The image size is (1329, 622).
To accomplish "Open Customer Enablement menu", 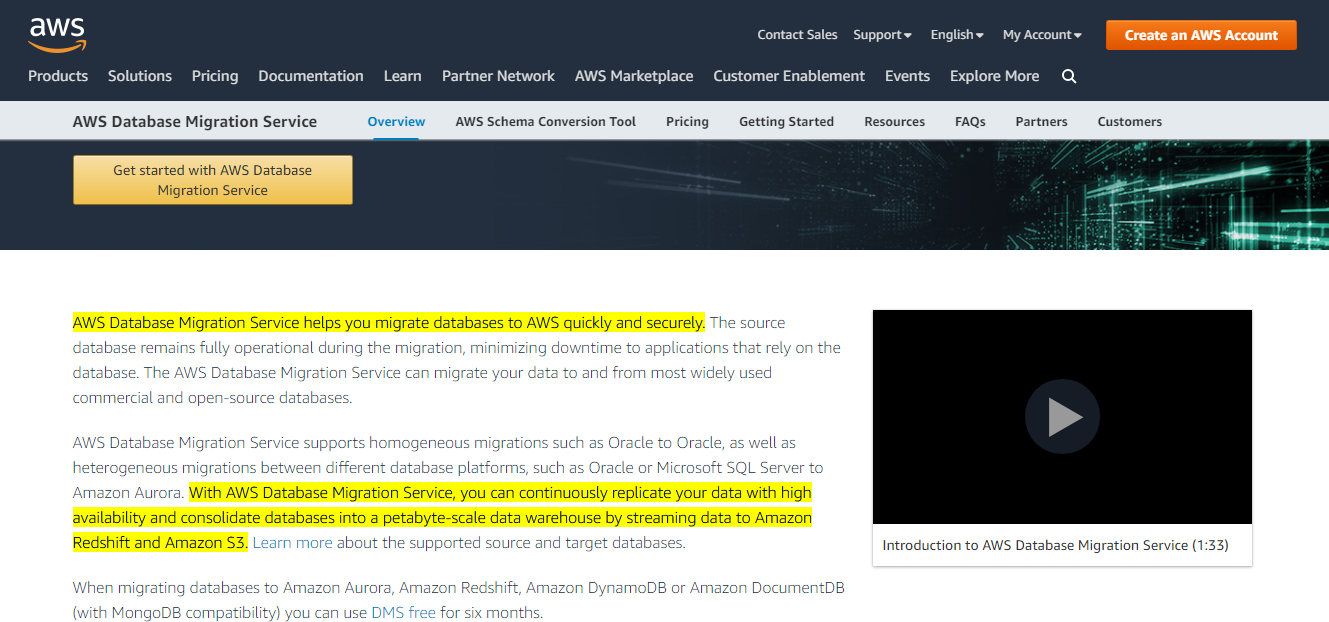I will point(789,76).
